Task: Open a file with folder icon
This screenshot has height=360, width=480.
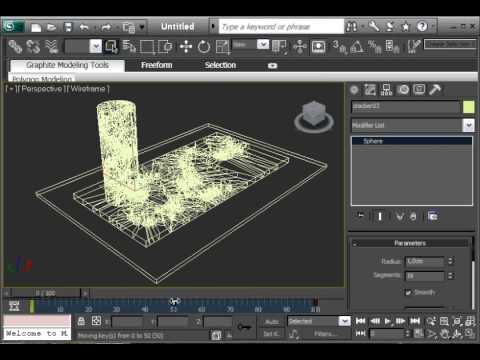Action: coord(51,27)
